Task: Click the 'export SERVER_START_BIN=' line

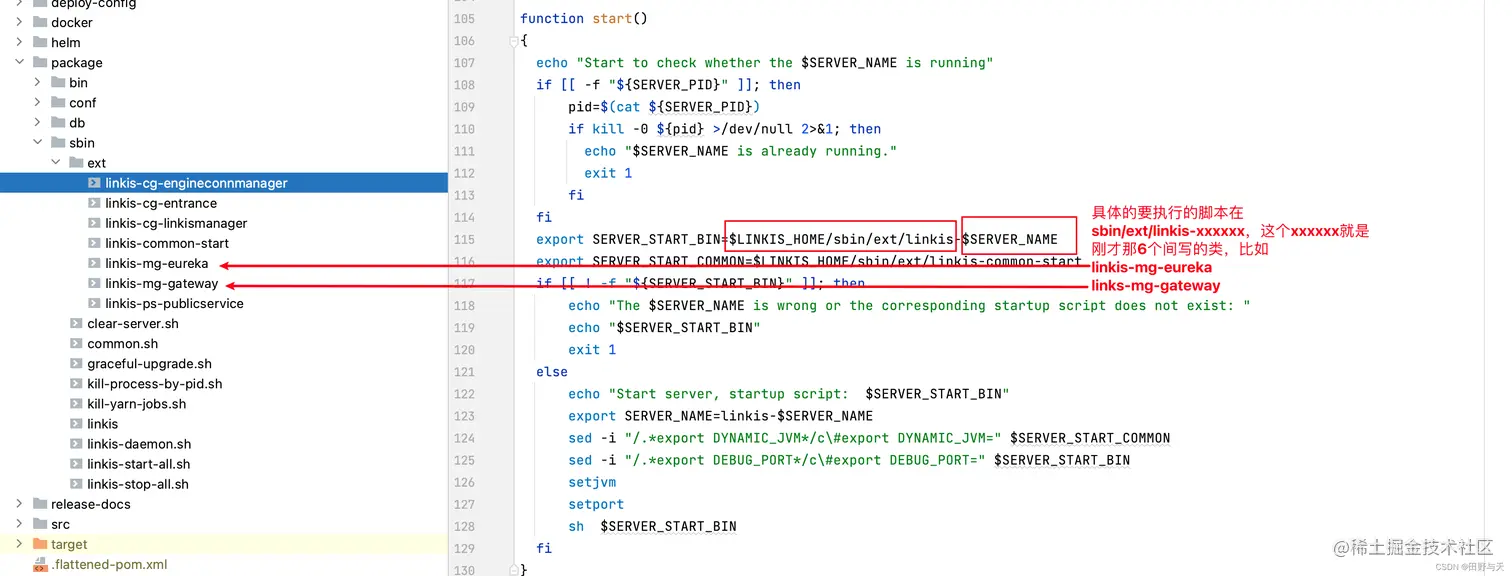Action: 797,239
